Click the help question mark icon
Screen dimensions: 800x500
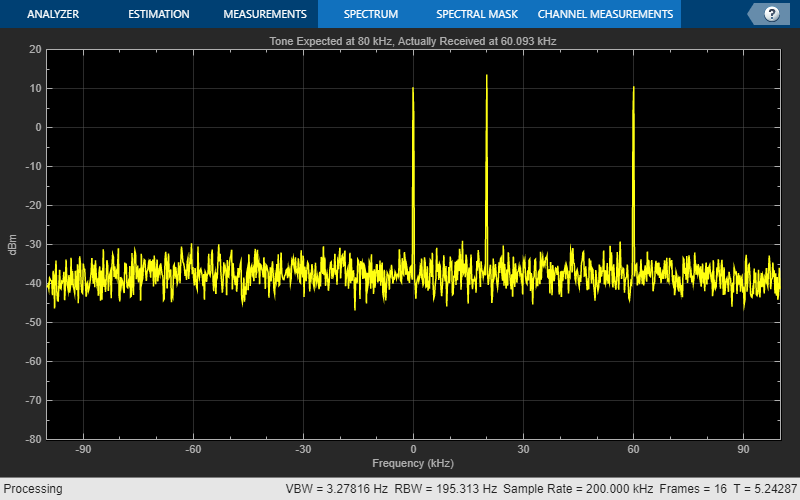coord(771,14)
